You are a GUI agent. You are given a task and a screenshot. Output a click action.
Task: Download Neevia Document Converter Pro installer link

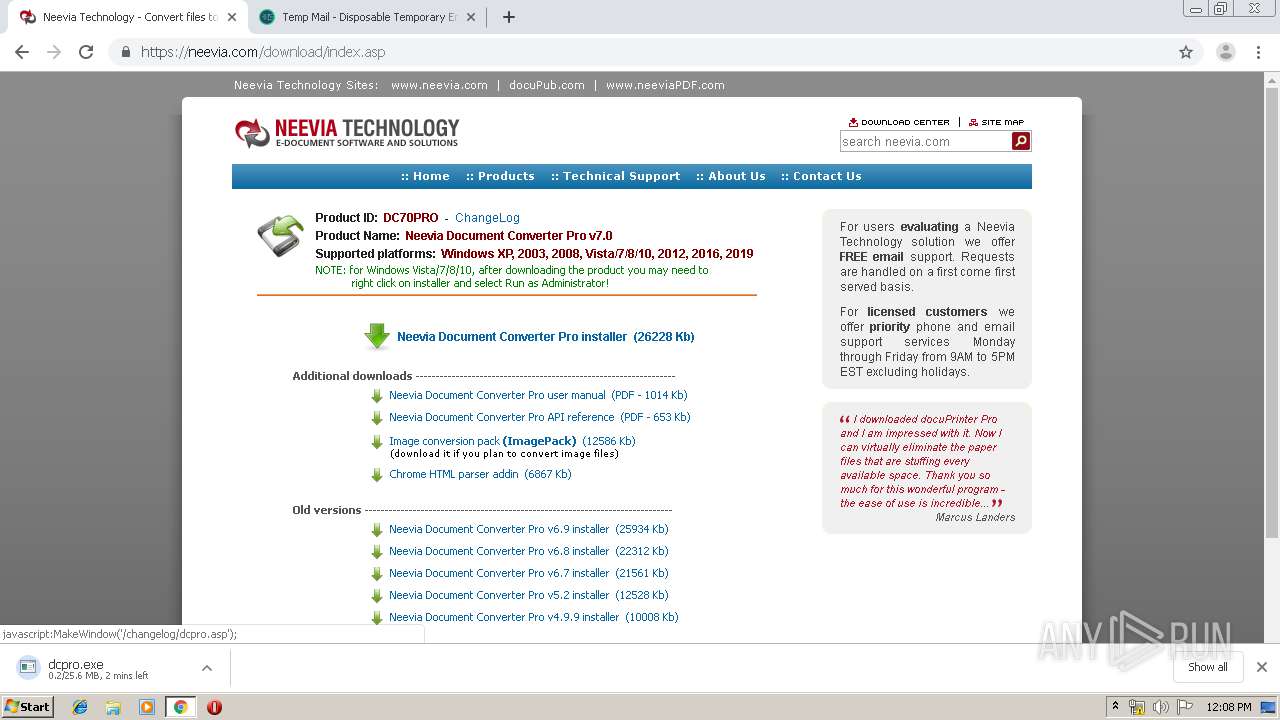pyautogui.click(x=545, y=337)
